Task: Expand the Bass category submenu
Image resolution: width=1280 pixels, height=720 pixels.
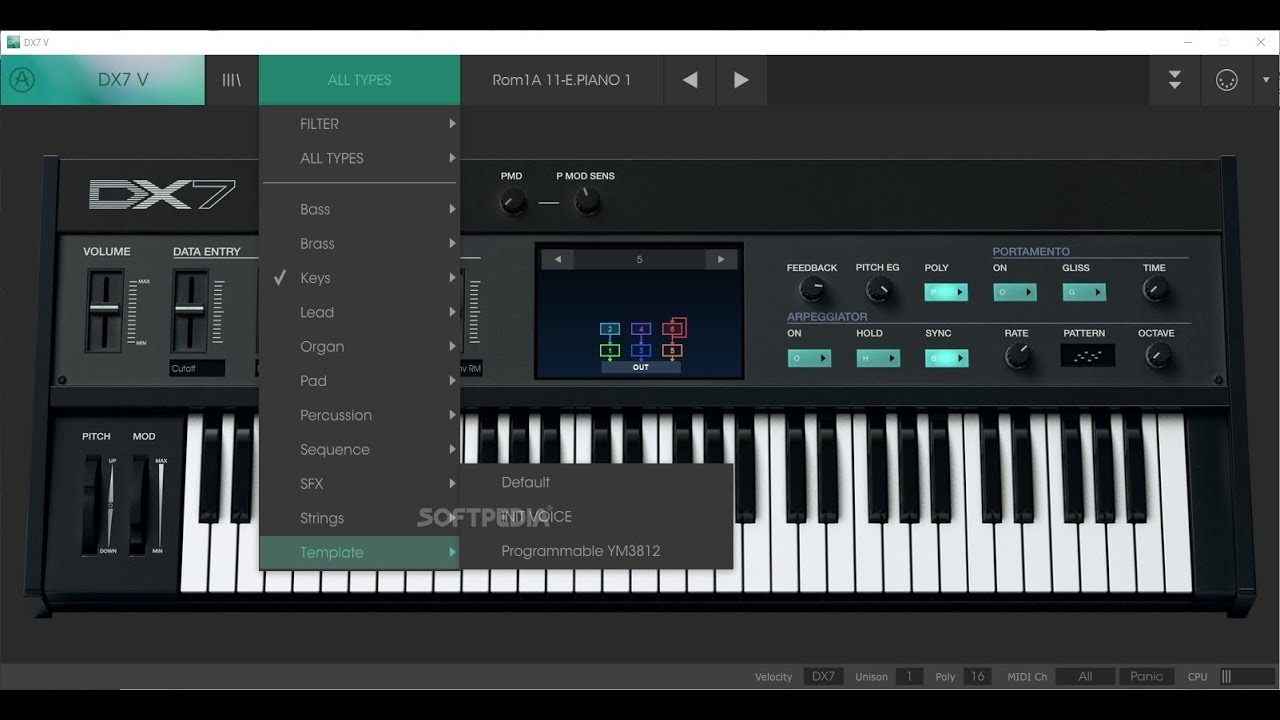Action: tap(360, 209)
